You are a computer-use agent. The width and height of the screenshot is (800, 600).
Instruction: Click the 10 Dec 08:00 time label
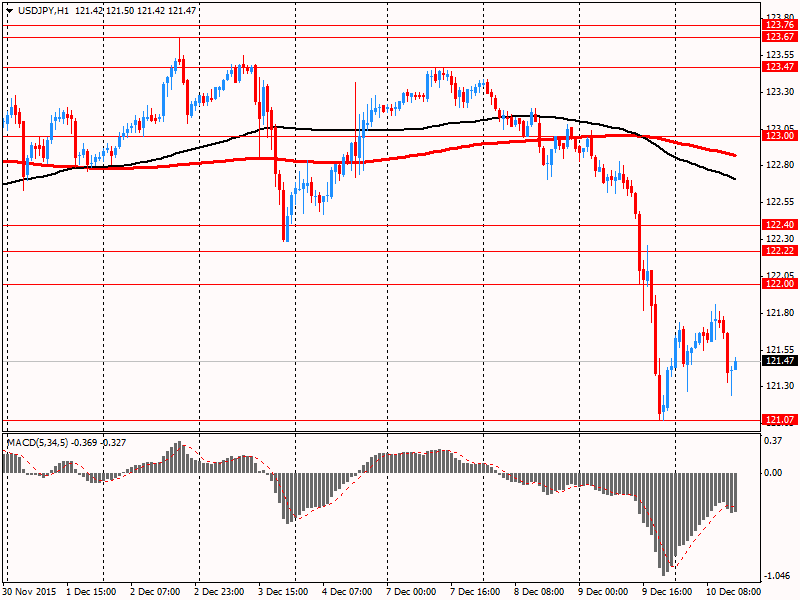point(732,591)
